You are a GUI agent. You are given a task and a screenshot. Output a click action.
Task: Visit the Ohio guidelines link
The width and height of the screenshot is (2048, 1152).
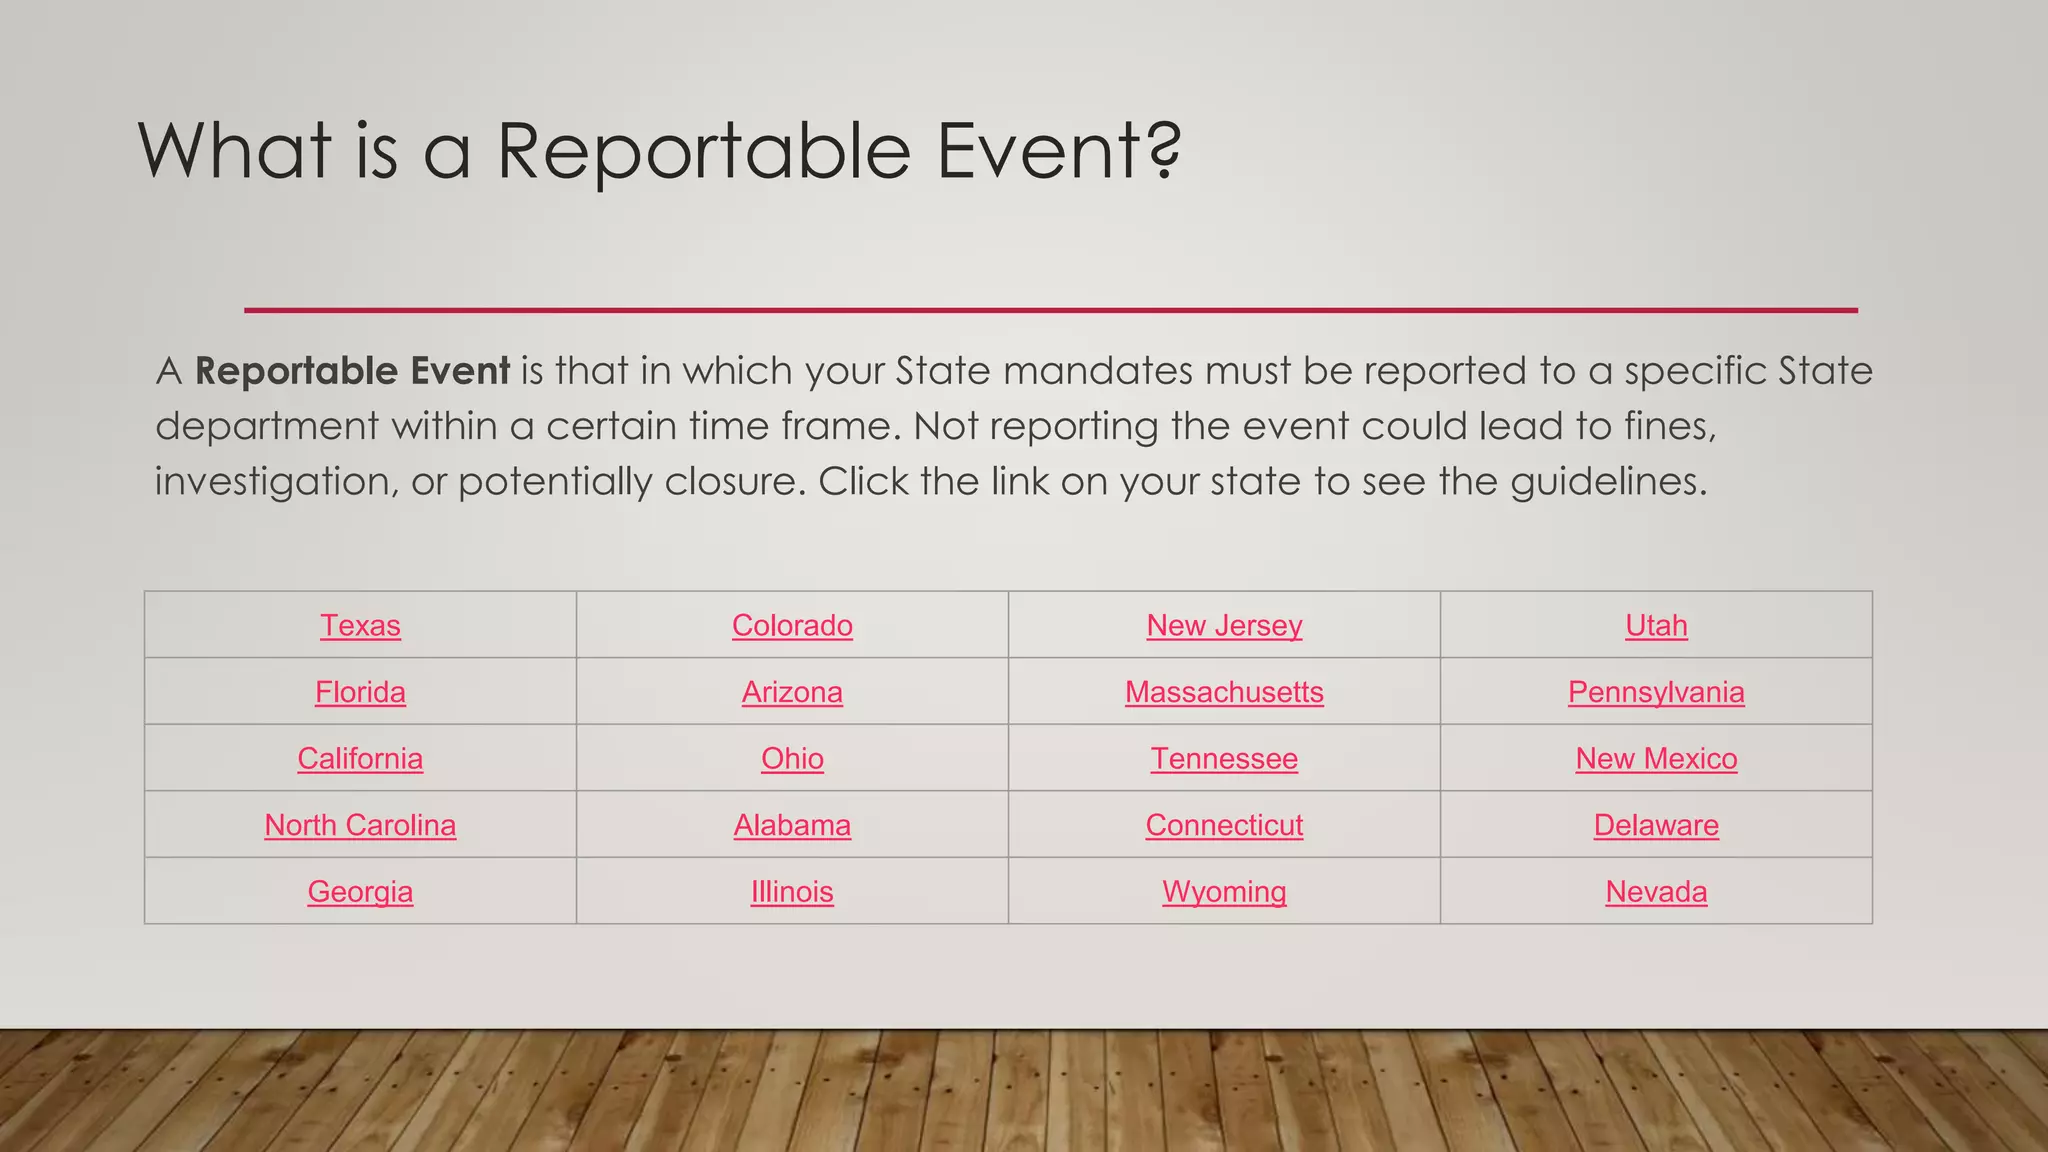[x=792, y=759]
